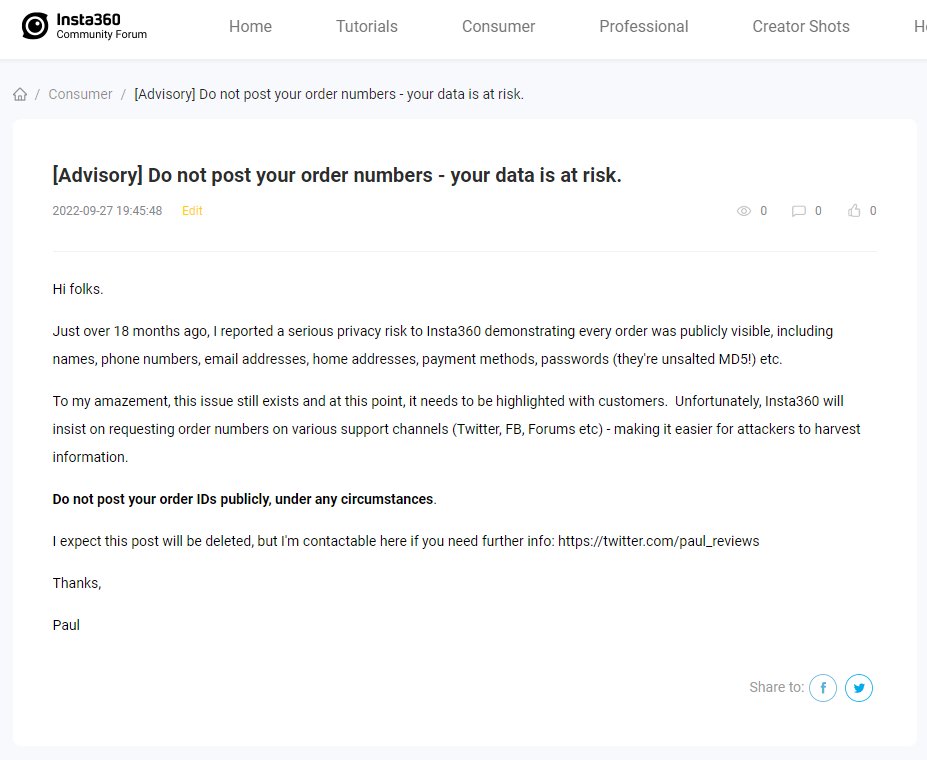
Task: Click Insta360 Community Forum title text
Action: click(x=102, y=27)
